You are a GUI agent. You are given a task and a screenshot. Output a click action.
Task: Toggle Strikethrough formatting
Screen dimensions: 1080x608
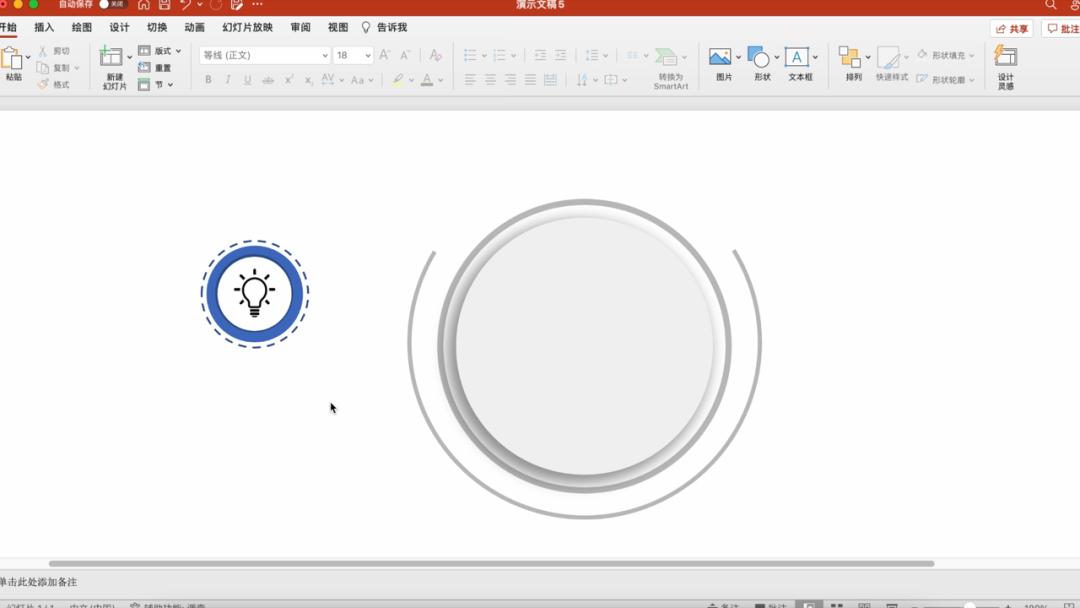[x=268, y=80]
